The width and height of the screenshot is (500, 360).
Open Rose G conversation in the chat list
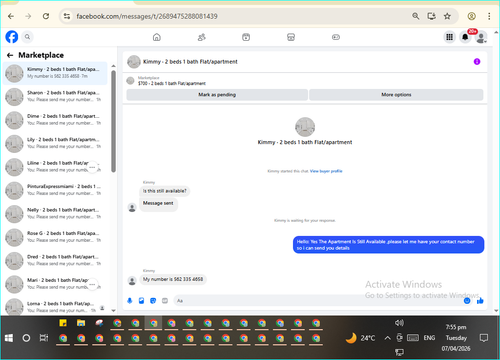55,237
